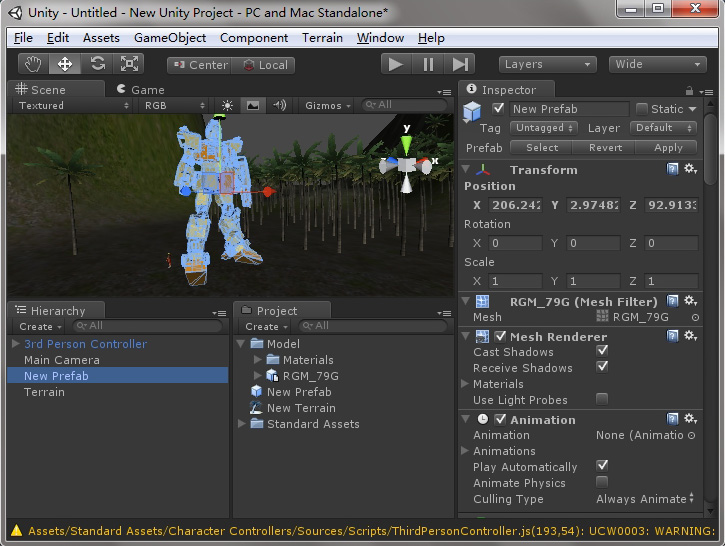
Task: Toggle scene lighting sun icon
Action: coord(227,105)
